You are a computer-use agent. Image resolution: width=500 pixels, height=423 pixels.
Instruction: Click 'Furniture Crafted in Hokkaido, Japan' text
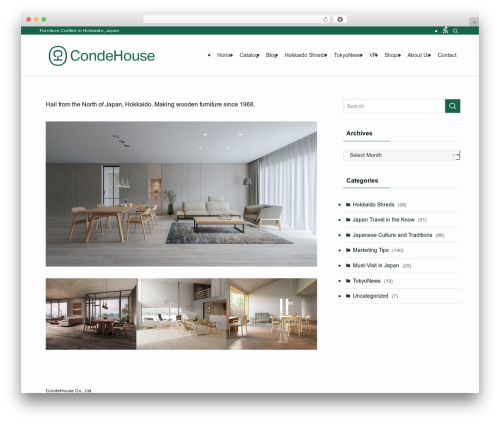click(x=79, y=31)
